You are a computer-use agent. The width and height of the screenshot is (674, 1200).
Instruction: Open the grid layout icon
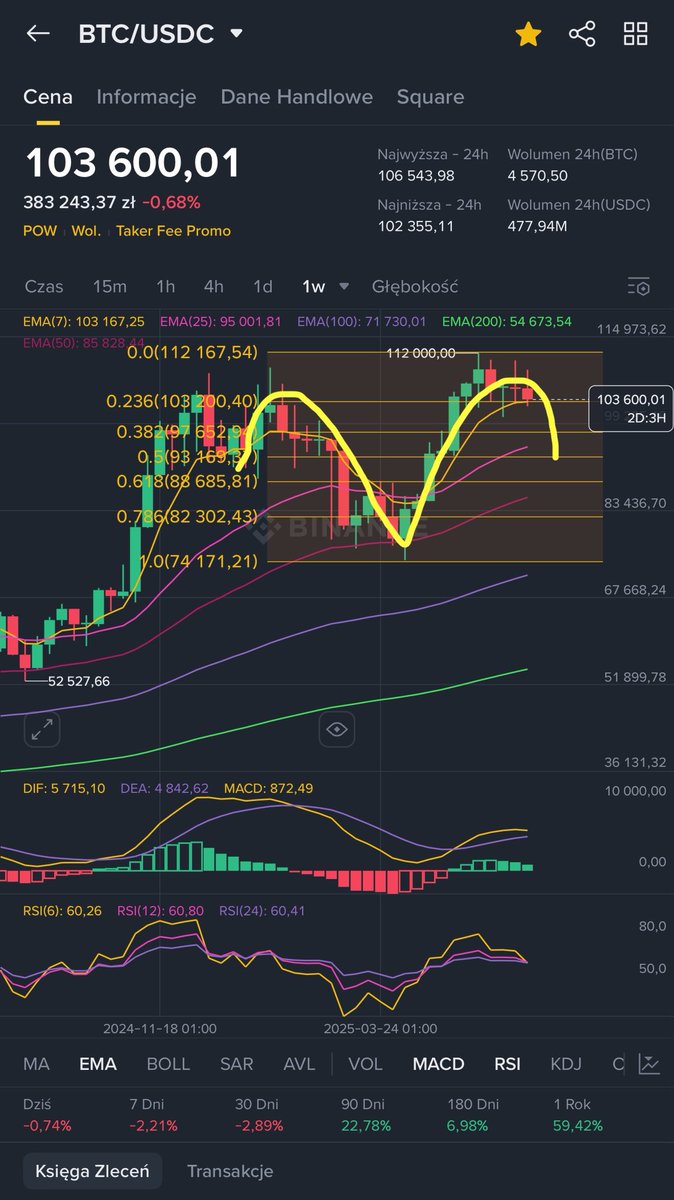636,34
